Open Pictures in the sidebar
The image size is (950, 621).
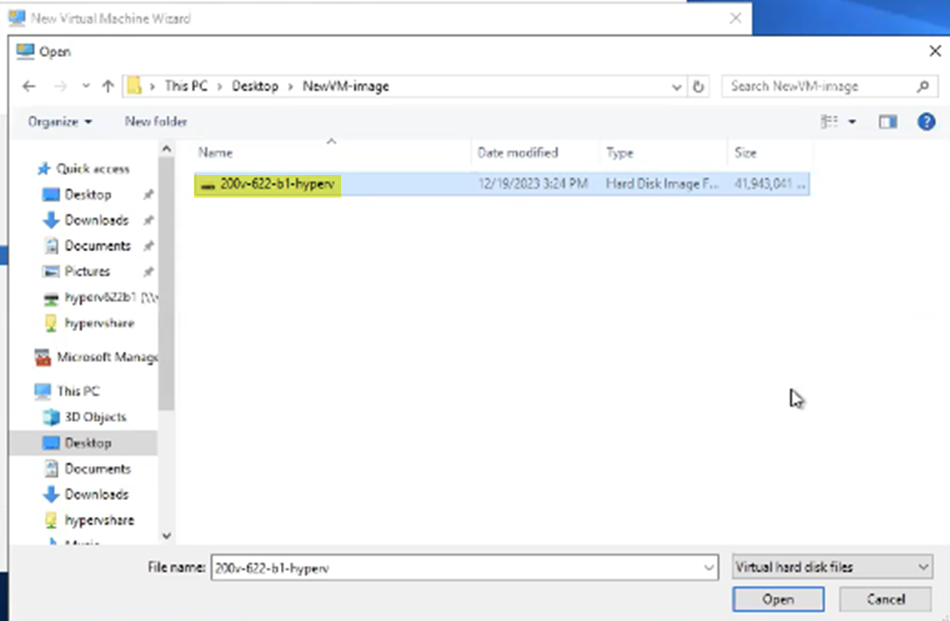(x=90, y=271)
